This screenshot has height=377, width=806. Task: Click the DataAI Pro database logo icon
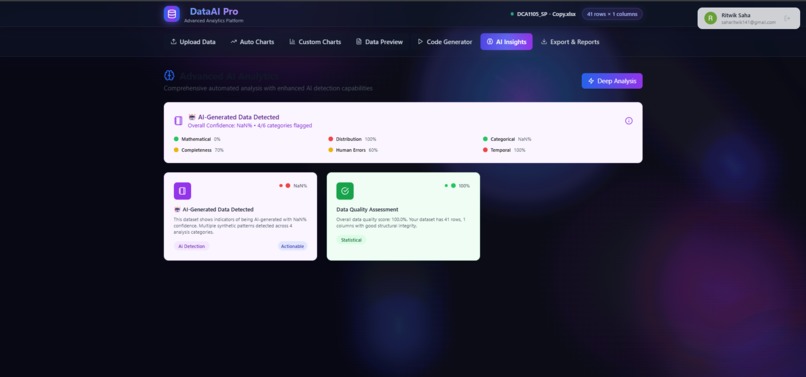point(172,14)
